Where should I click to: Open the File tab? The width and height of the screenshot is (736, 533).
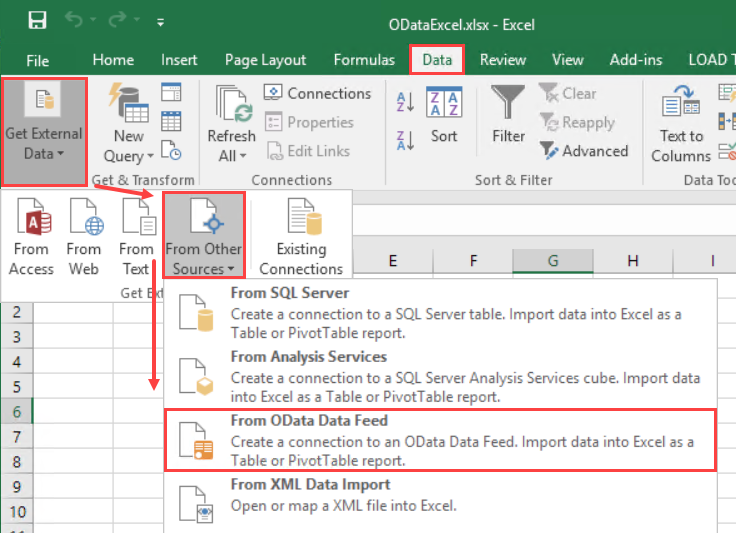38,61
